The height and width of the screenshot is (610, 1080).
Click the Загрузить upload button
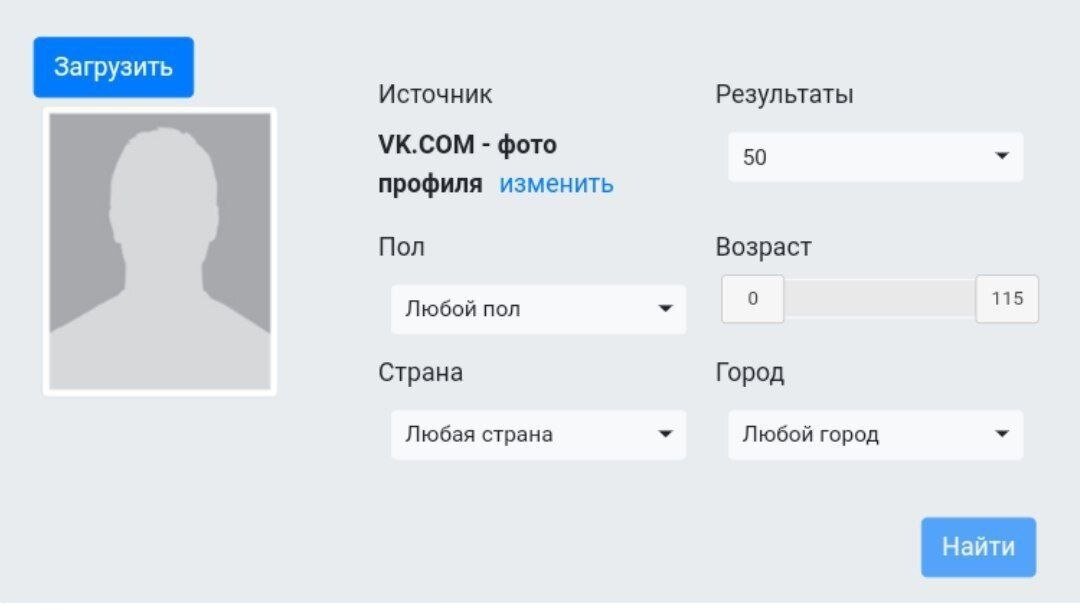coord(114,67)
